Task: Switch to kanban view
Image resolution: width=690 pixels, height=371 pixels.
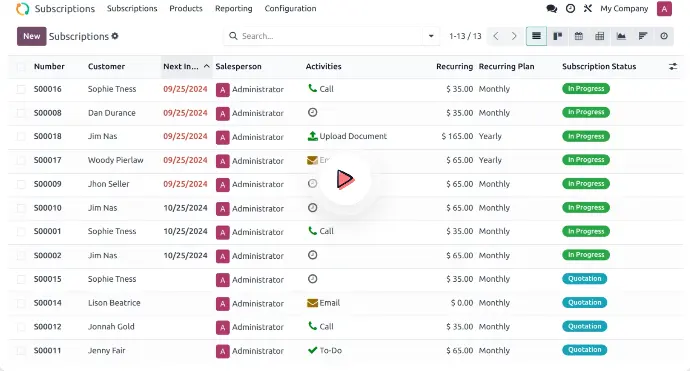Action: pyautogui.click(x=558, y=36)
